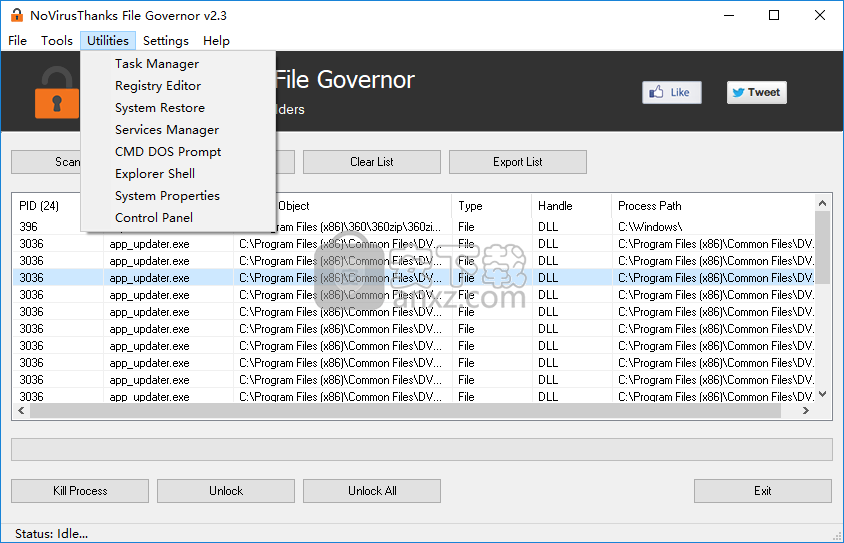Click the empty progress bar field

421,449
